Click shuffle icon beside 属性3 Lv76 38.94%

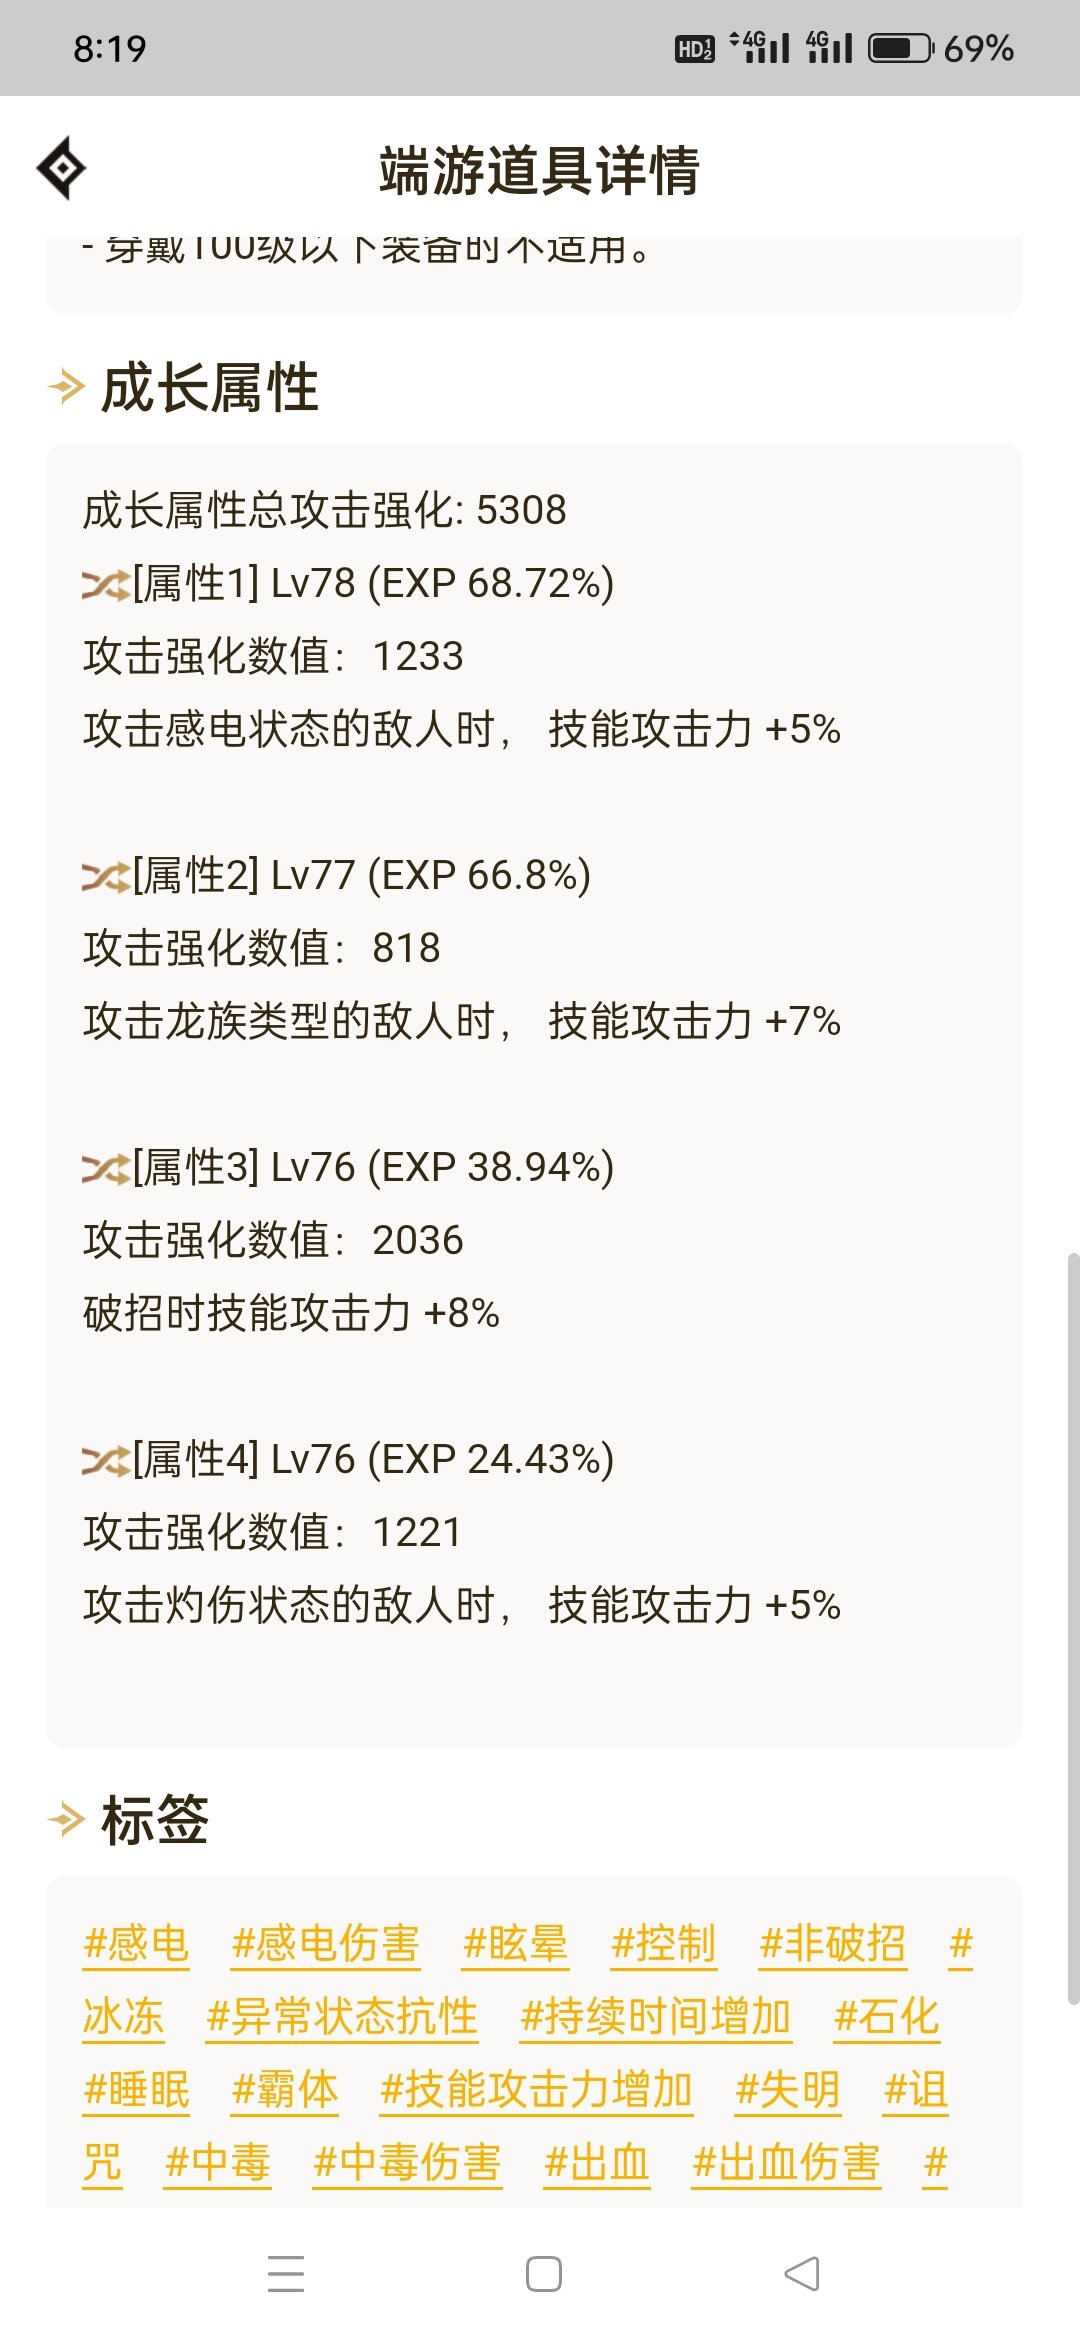[x=106, y=1168]
